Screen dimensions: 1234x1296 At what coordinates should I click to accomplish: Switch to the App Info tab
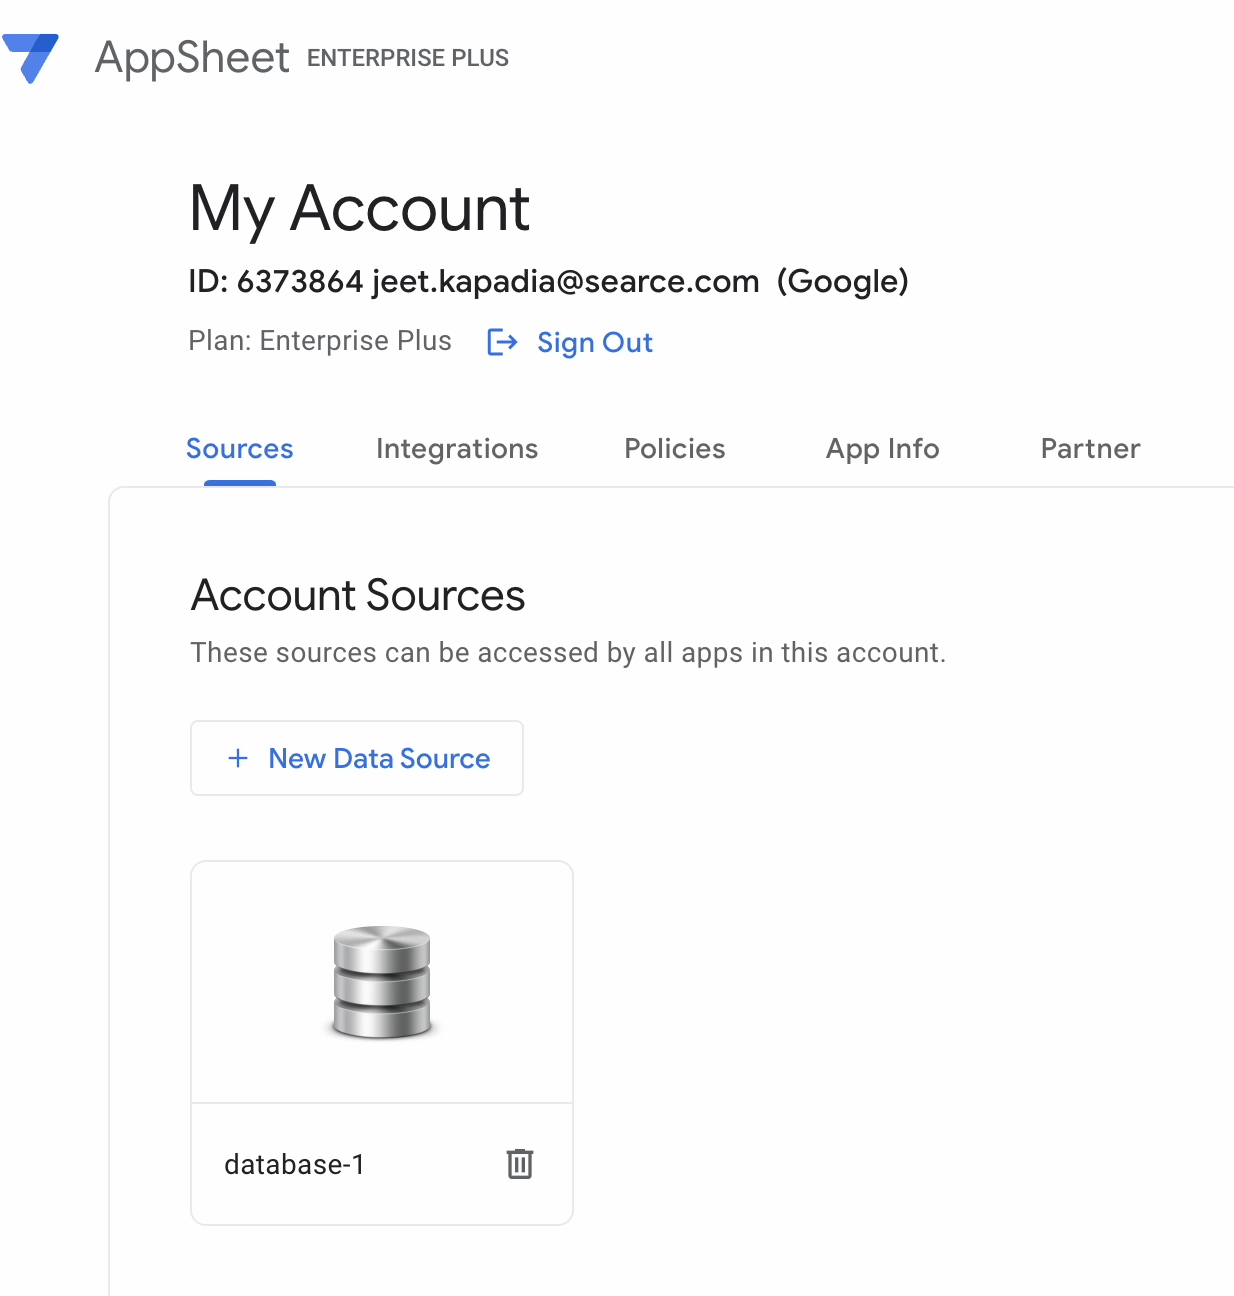click(882, 449)
